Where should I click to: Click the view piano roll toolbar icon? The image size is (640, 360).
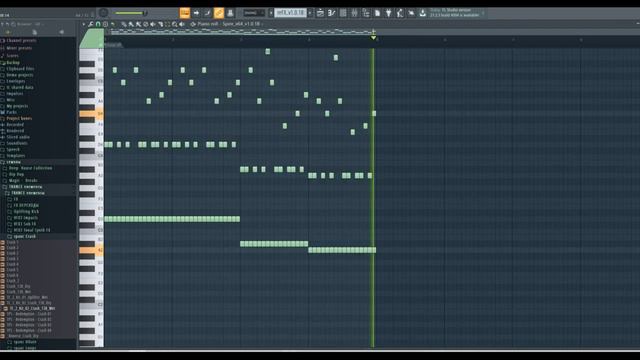click(331, 13)
